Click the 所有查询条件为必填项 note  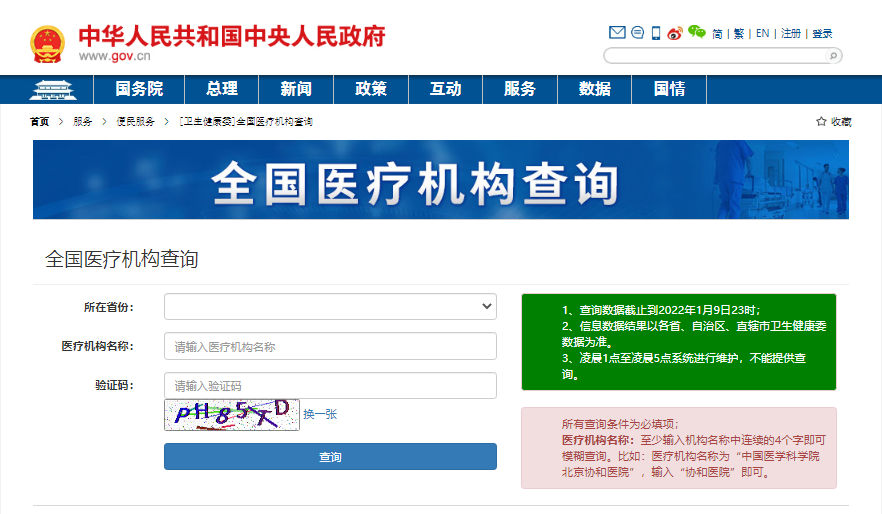[x=620, y=424]
